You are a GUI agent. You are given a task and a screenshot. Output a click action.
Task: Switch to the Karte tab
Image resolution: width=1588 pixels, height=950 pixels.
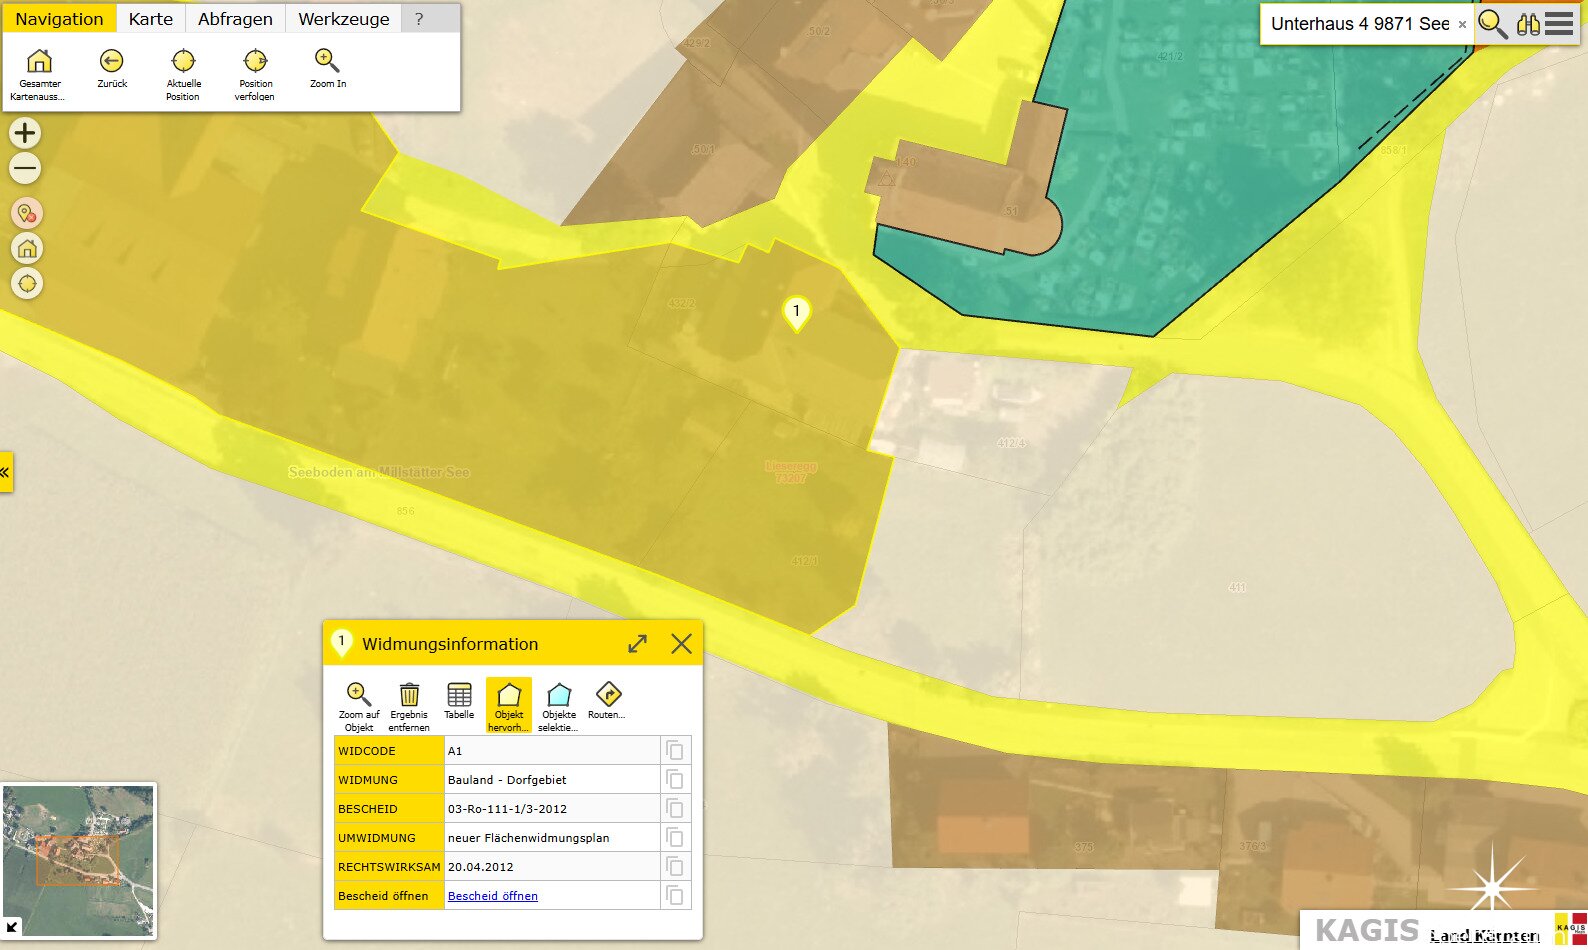[x=151, y=19]
